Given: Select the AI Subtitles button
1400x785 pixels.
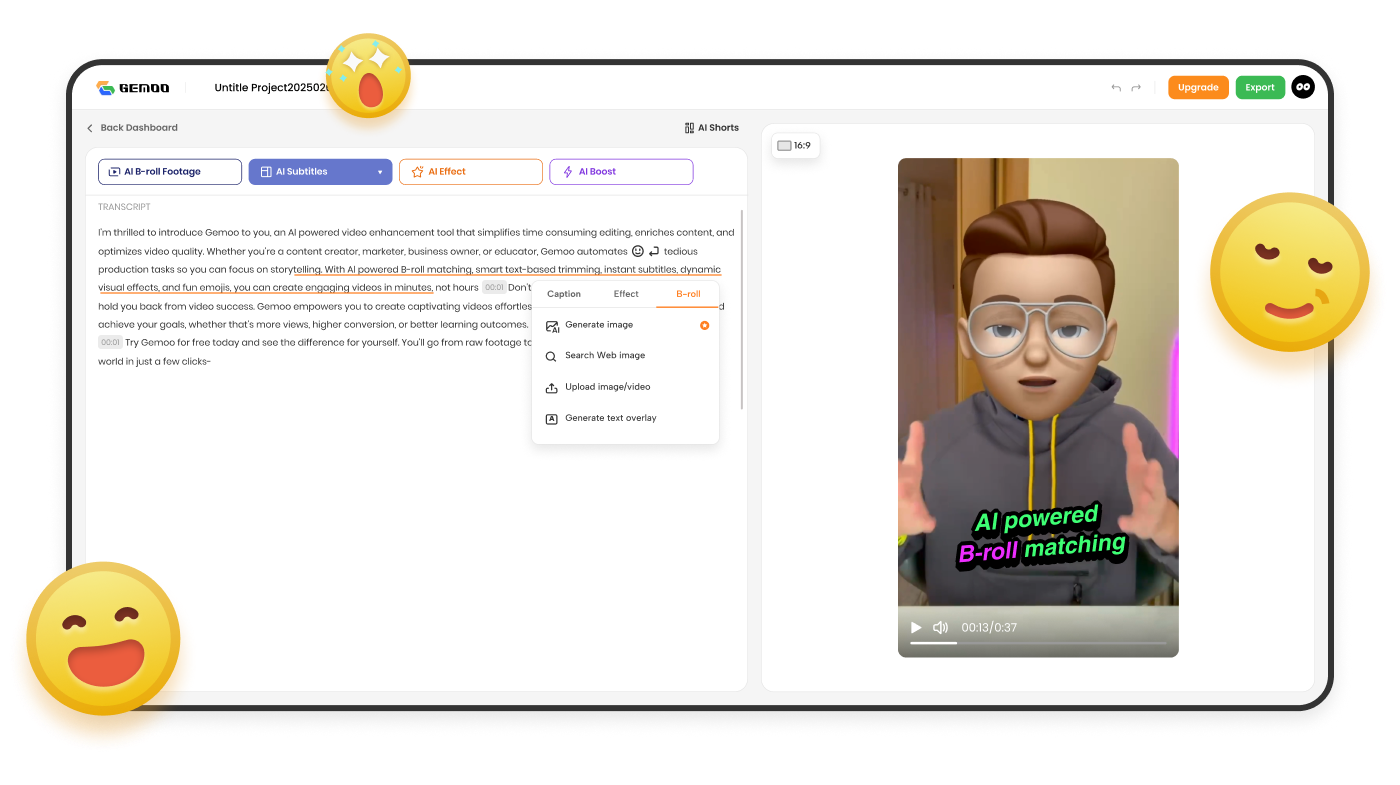Looking at the screenshot, I should coord(320,172).
